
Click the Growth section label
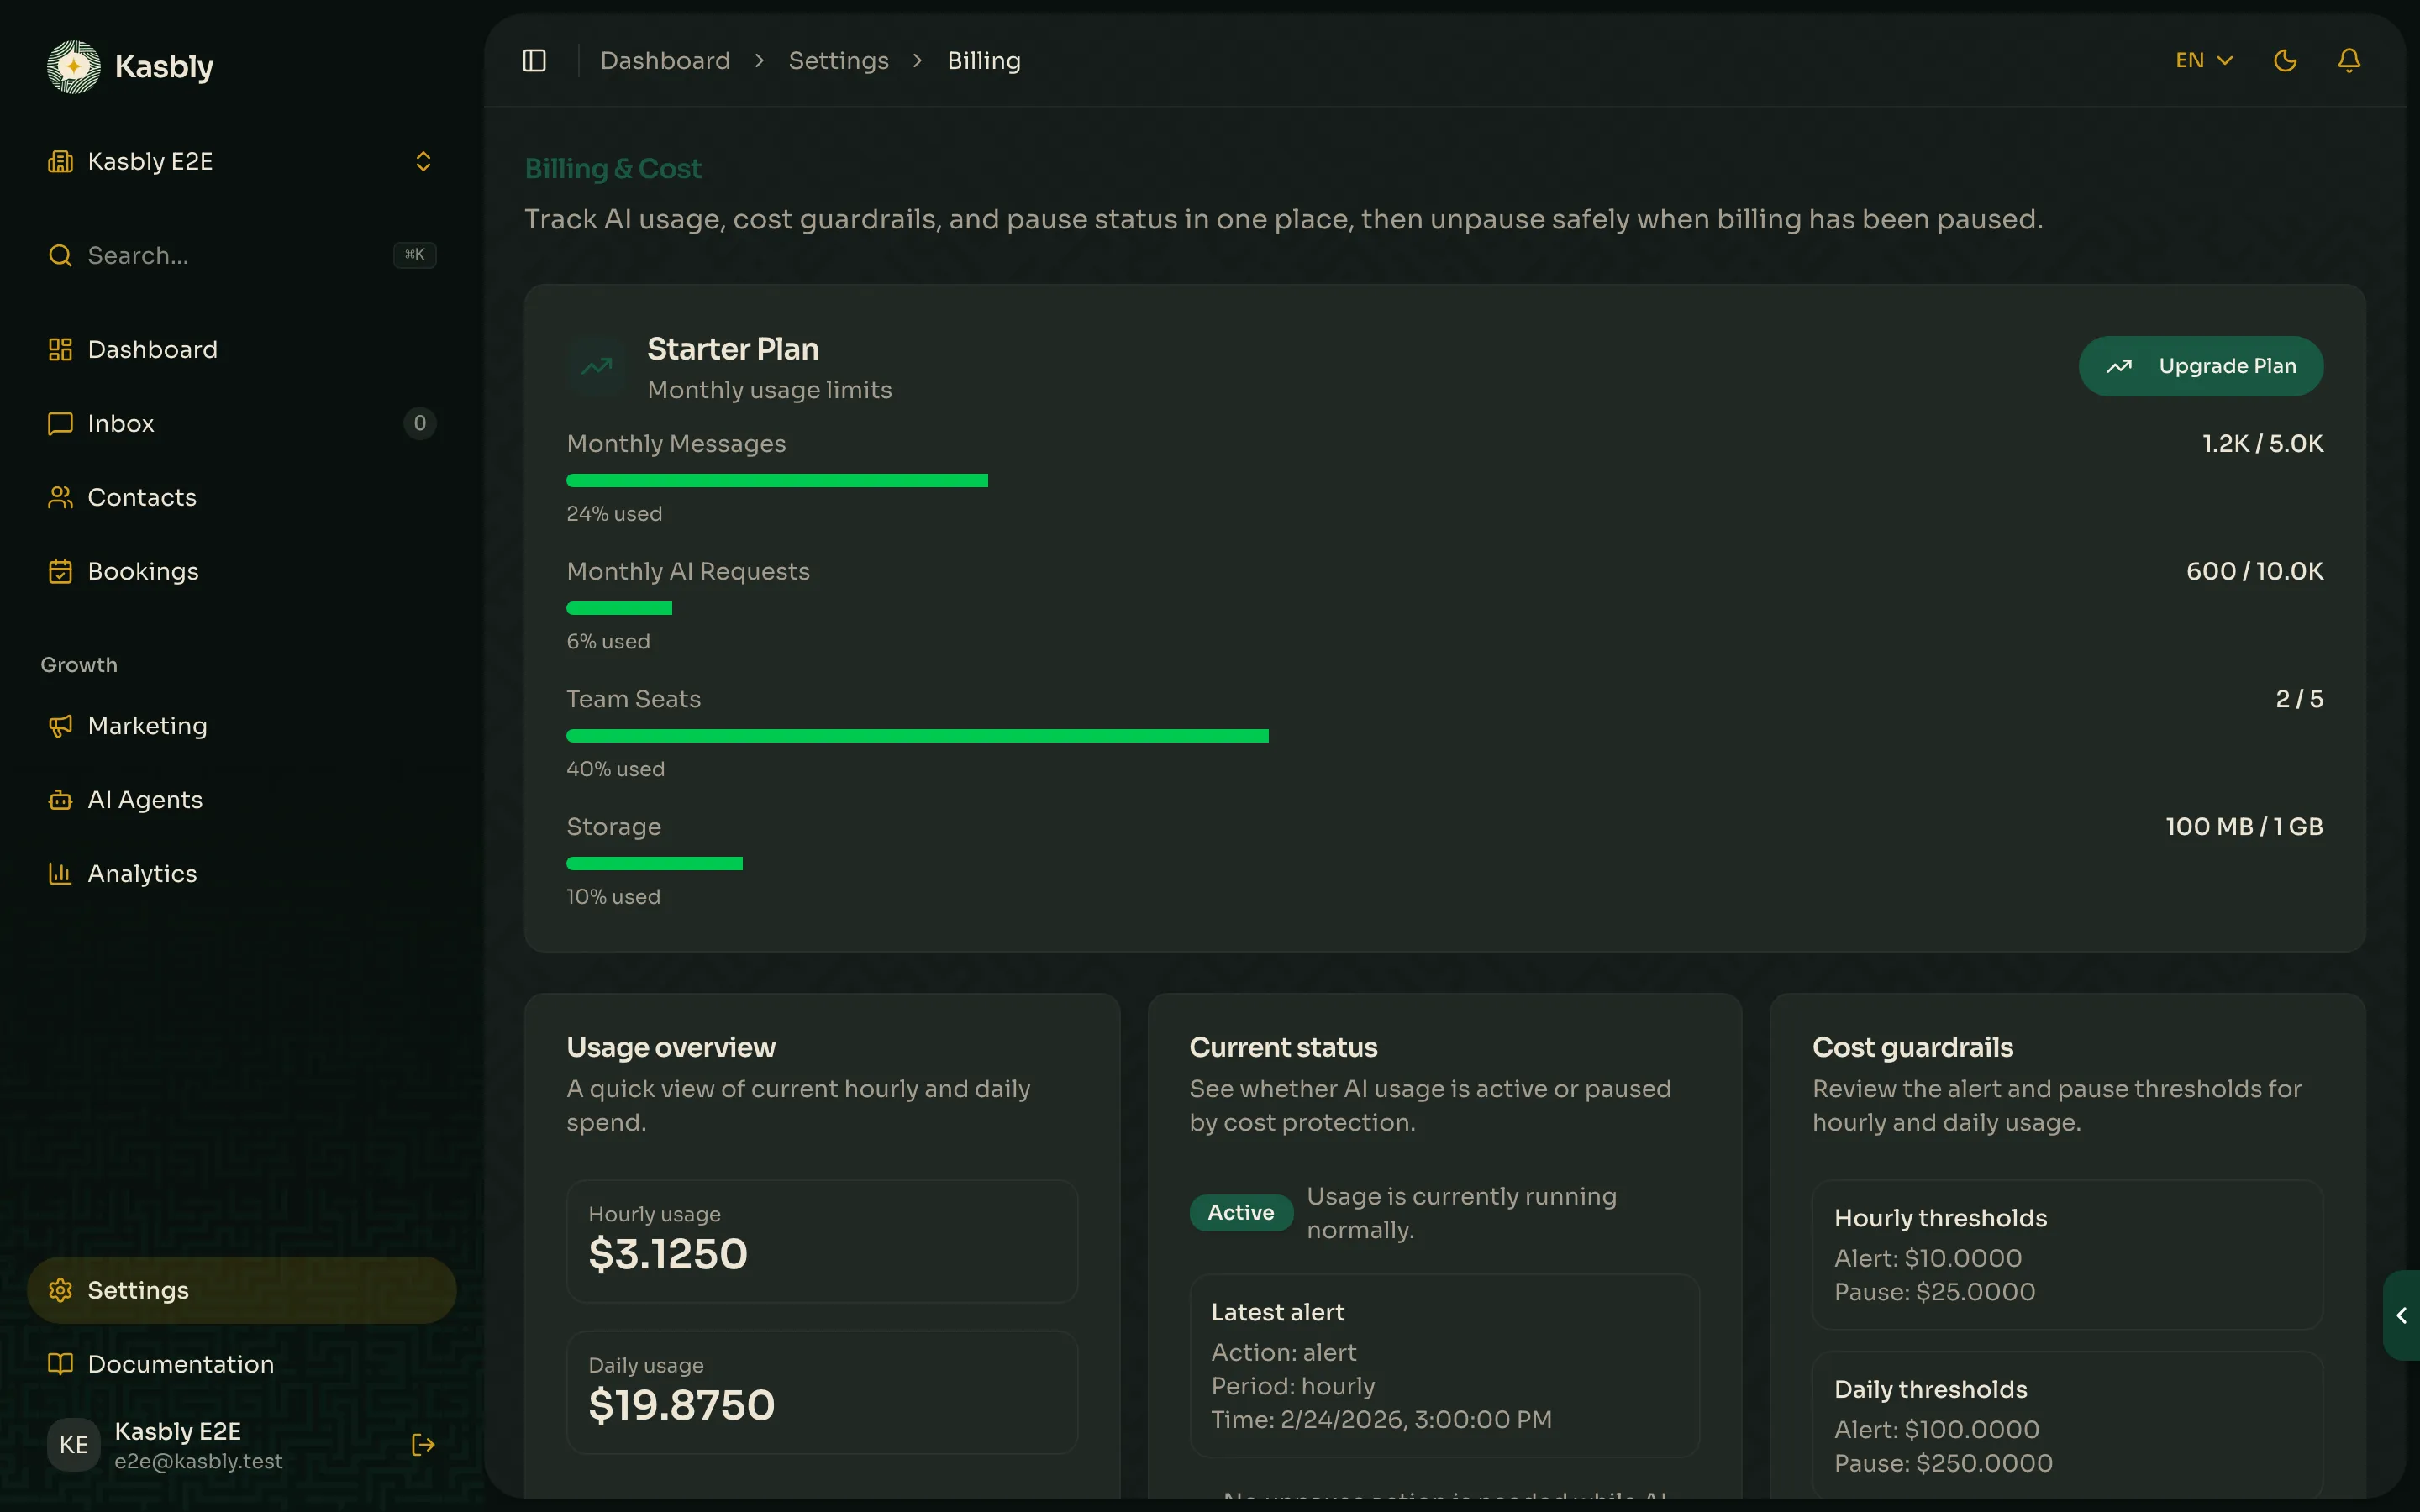pyautogui.click(x=79, y=665)
